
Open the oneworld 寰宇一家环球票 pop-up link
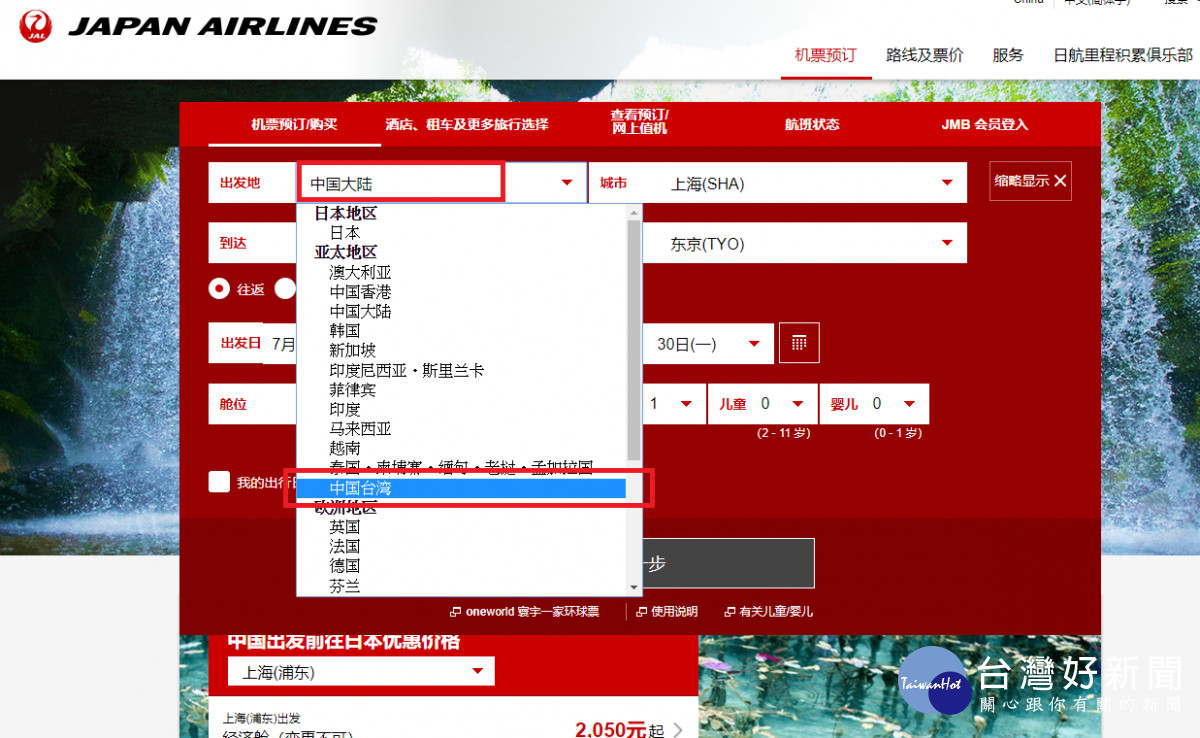tap(524, 611)
